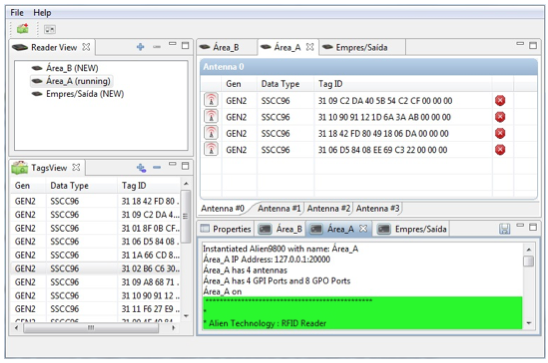The image size is (548, 363).
Task: Click the green new reader toolbar icon
Action: pyautogui.click(x=23, y=29)
